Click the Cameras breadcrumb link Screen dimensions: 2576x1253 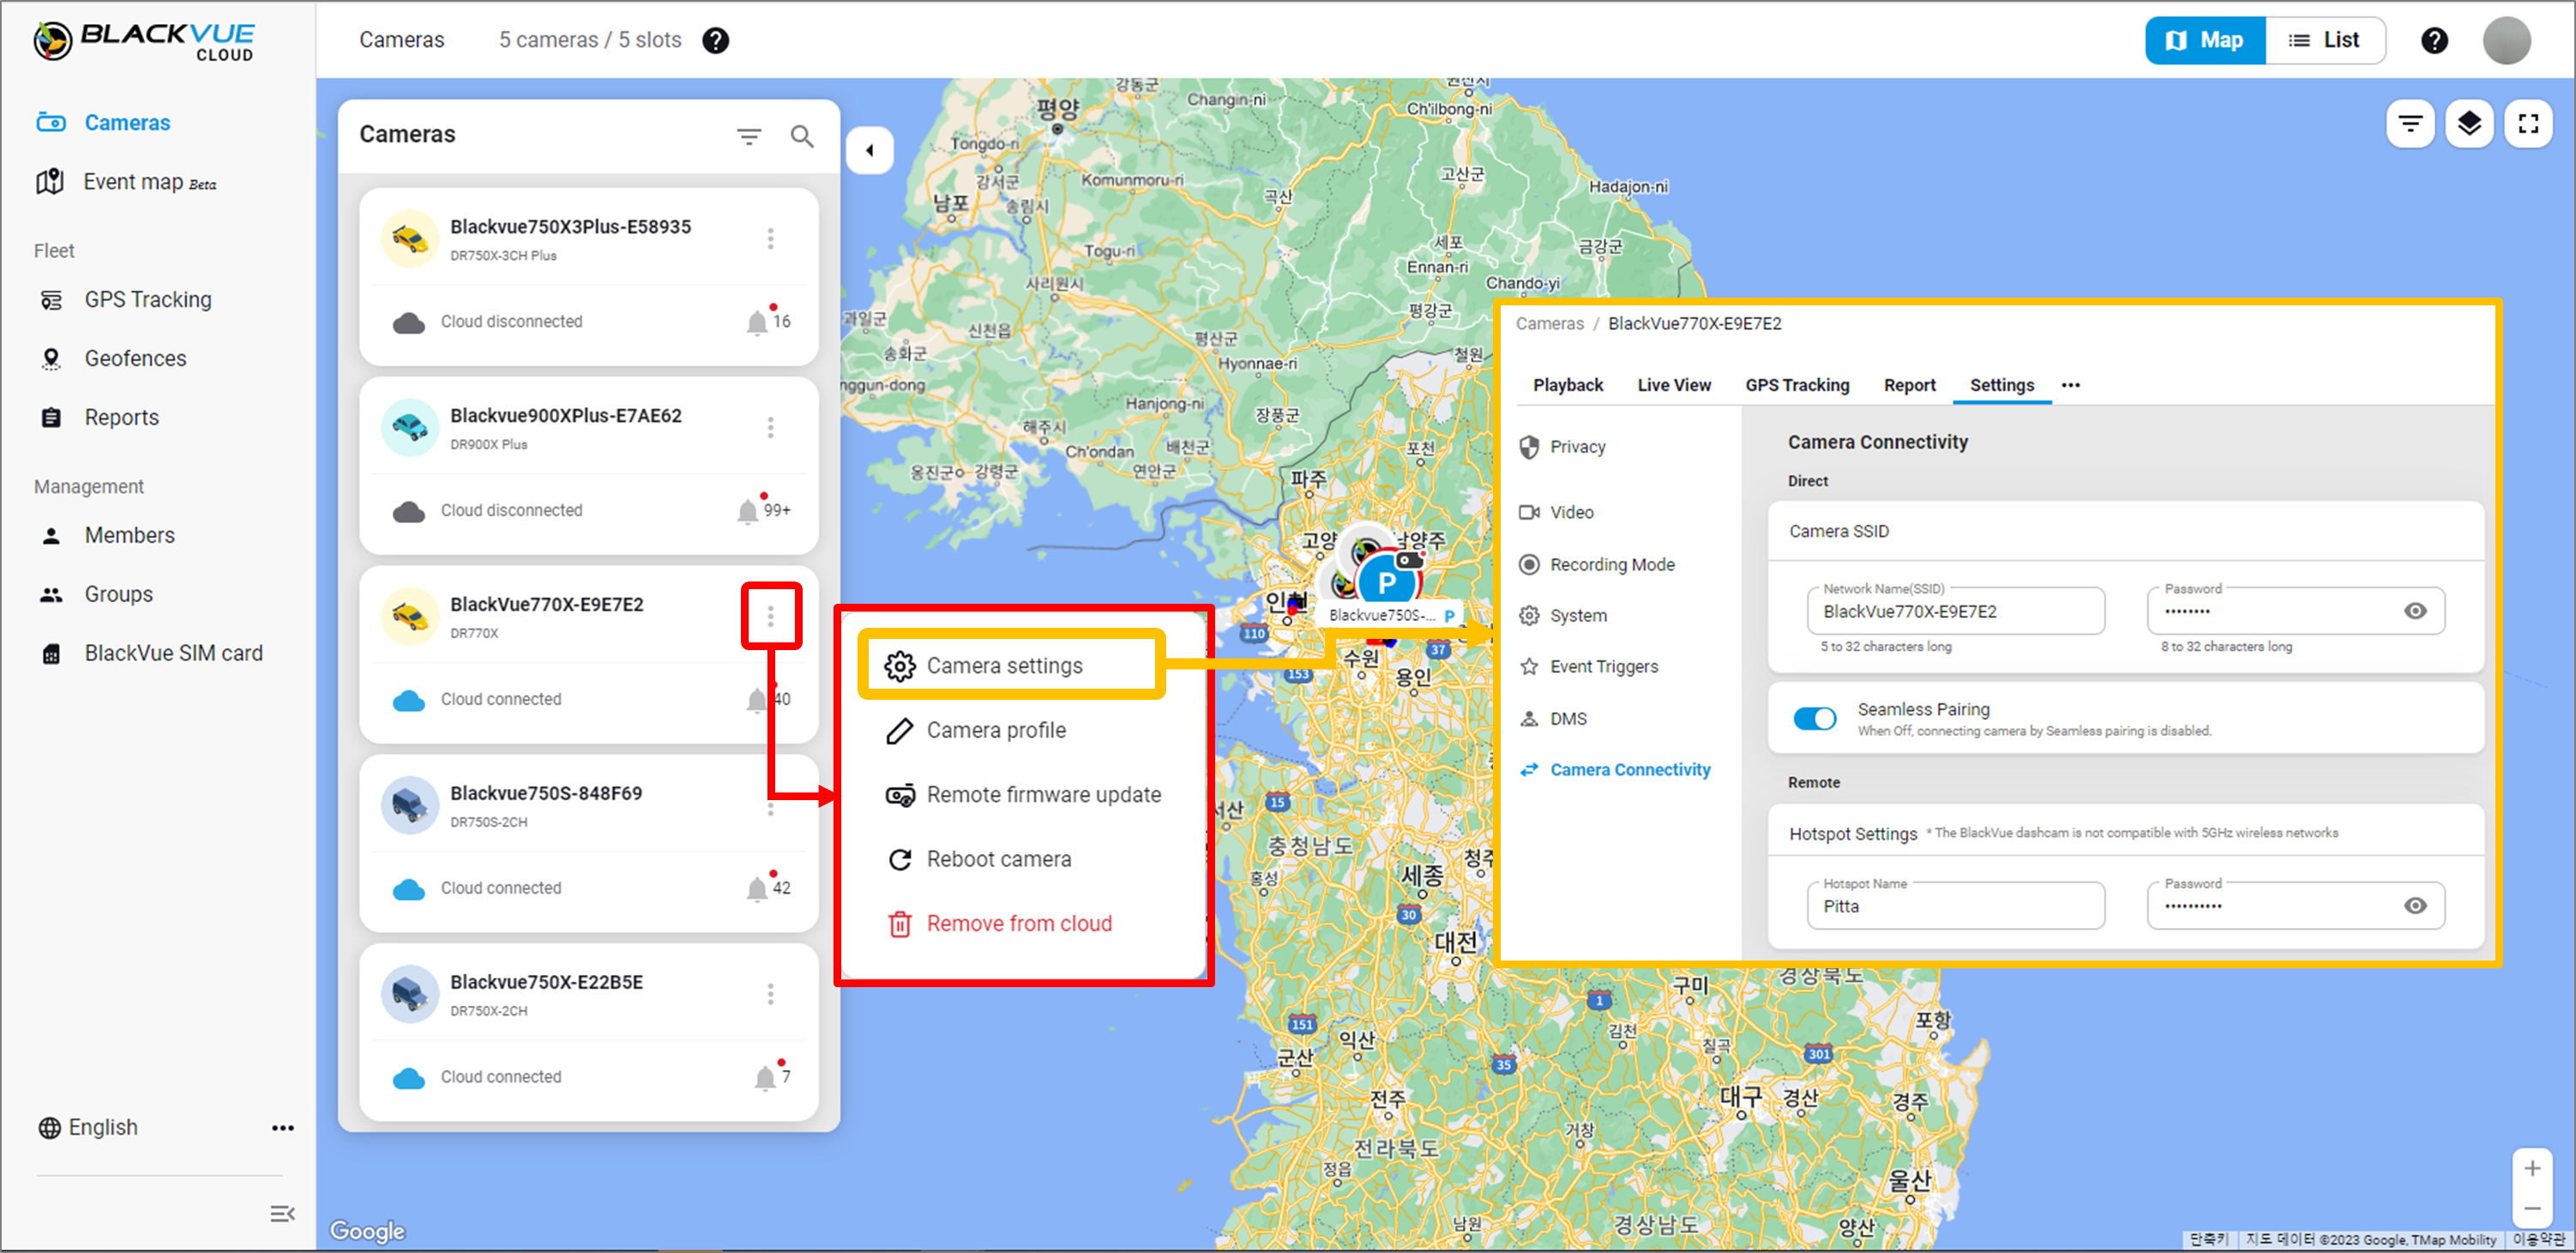point(1549,323)
